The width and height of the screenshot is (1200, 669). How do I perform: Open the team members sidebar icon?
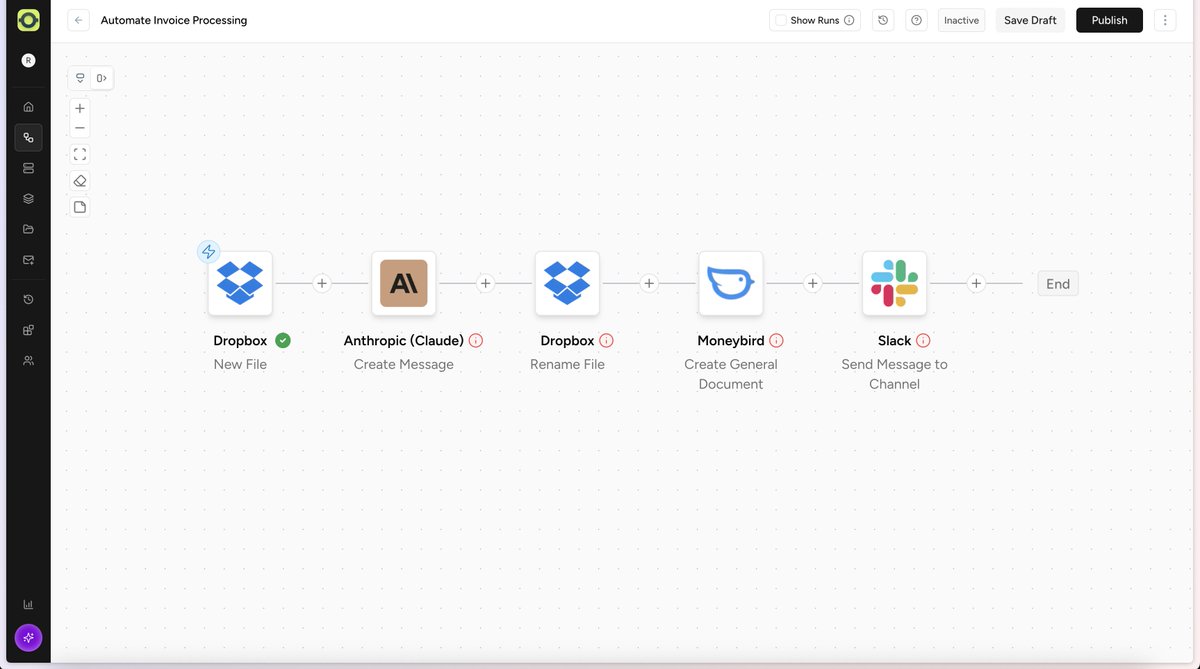coord(28,360)
